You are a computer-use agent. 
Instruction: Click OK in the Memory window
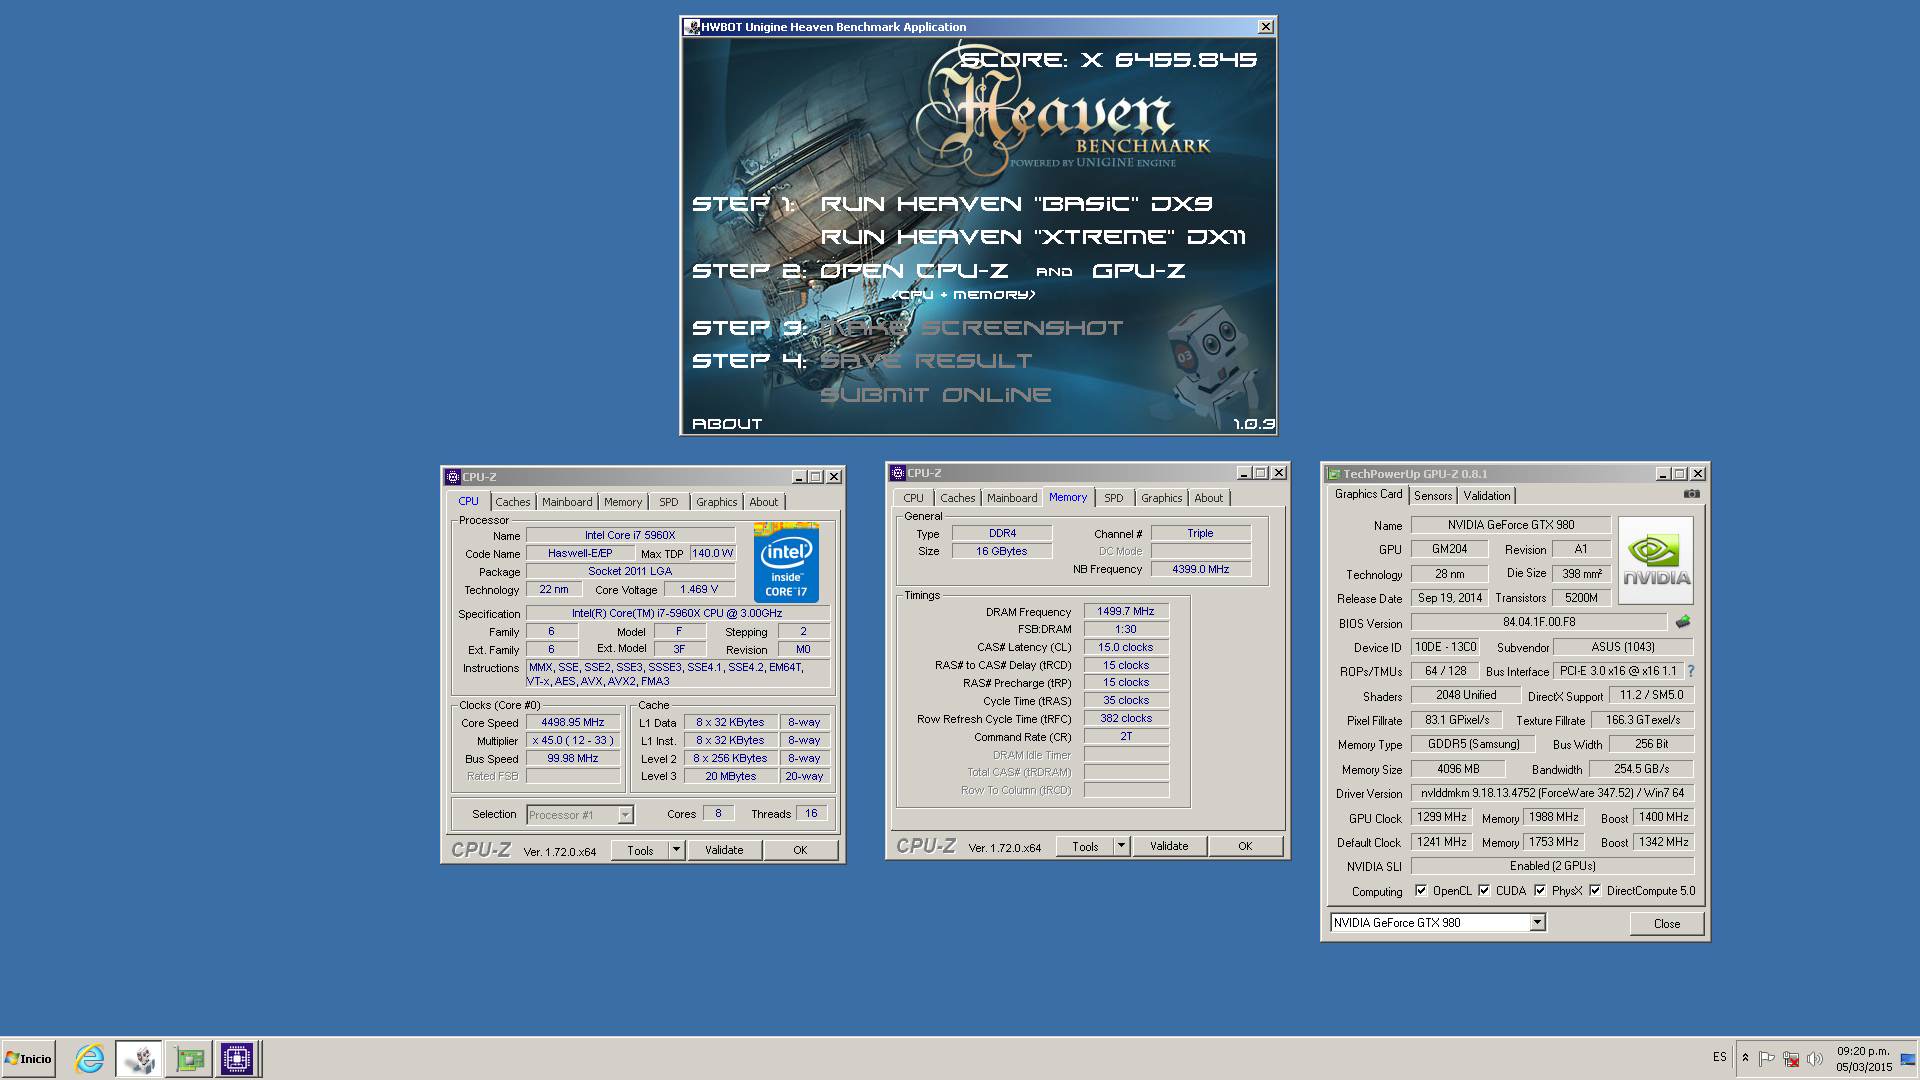pos(1245,846)
